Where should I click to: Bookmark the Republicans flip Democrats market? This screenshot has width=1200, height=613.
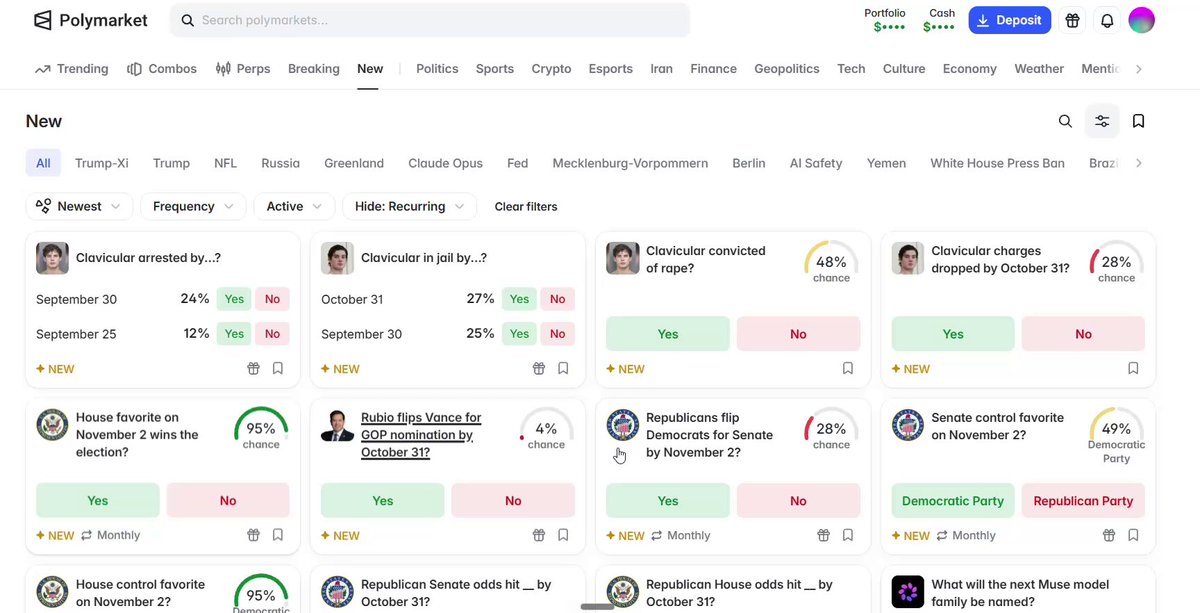tap(848, 535)
